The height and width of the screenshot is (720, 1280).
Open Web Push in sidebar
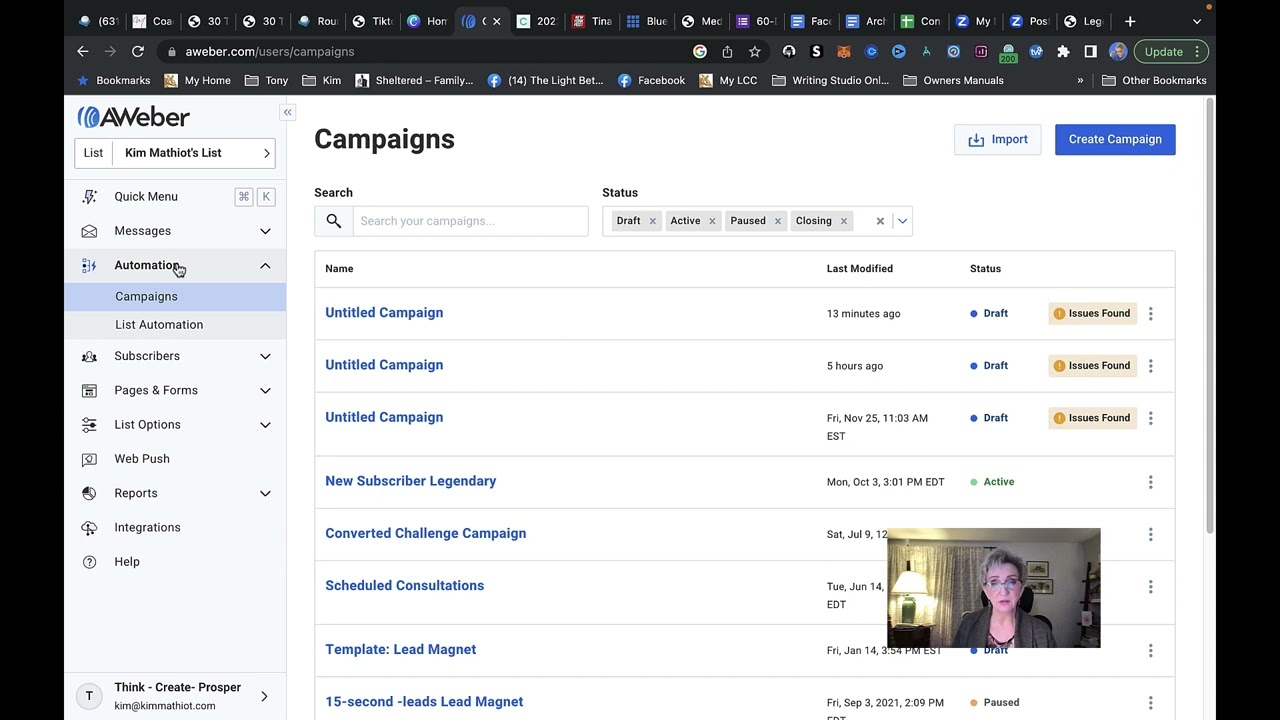click(142, 459)
